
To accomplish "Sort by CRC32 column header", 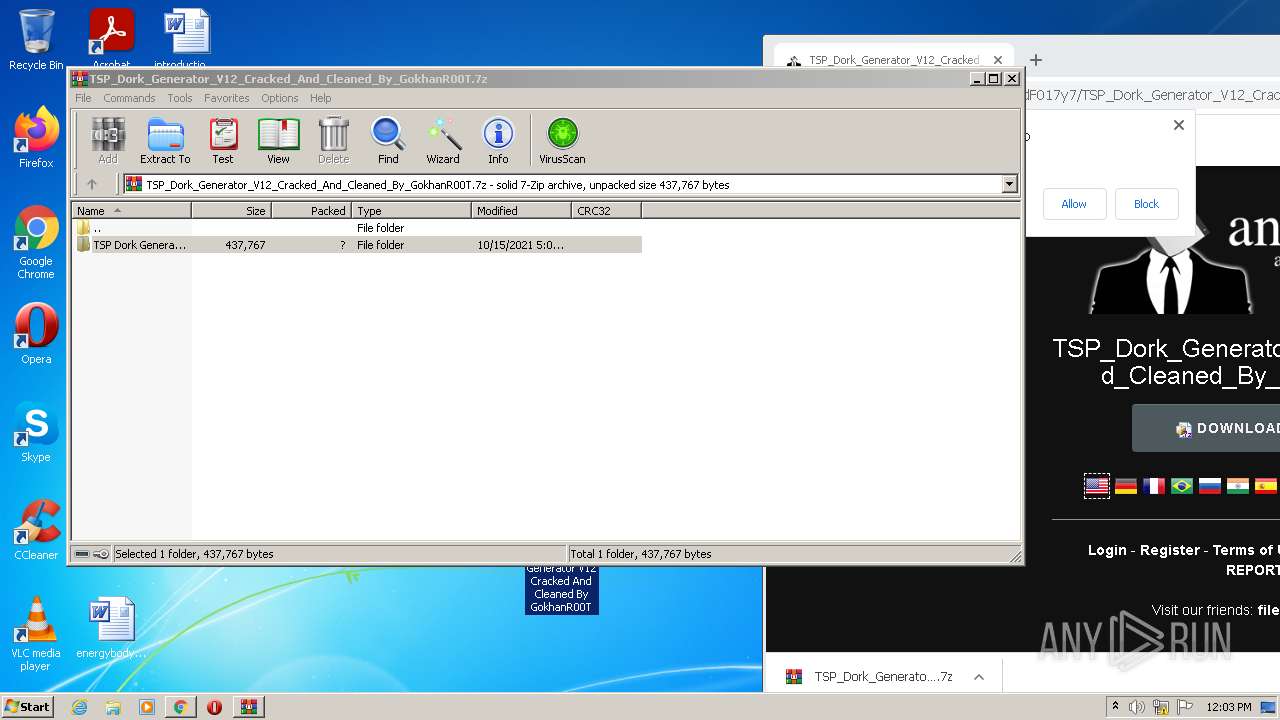I will pos(606,211).
